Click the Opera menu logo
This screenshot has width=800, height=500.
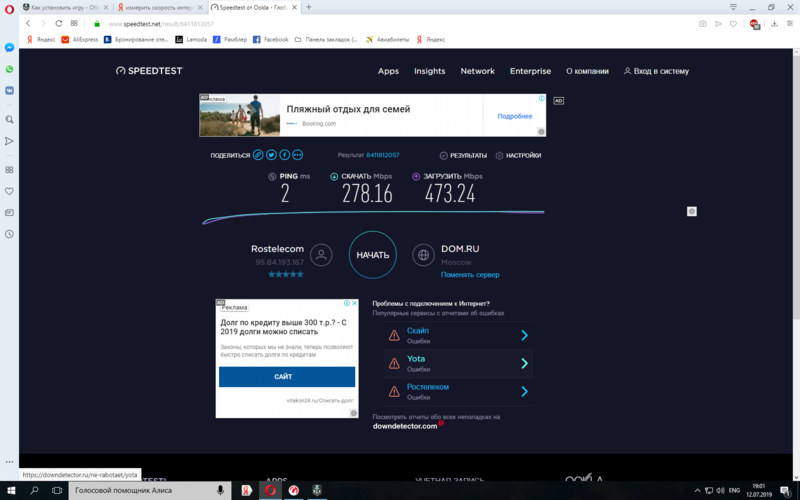[9, 9]
